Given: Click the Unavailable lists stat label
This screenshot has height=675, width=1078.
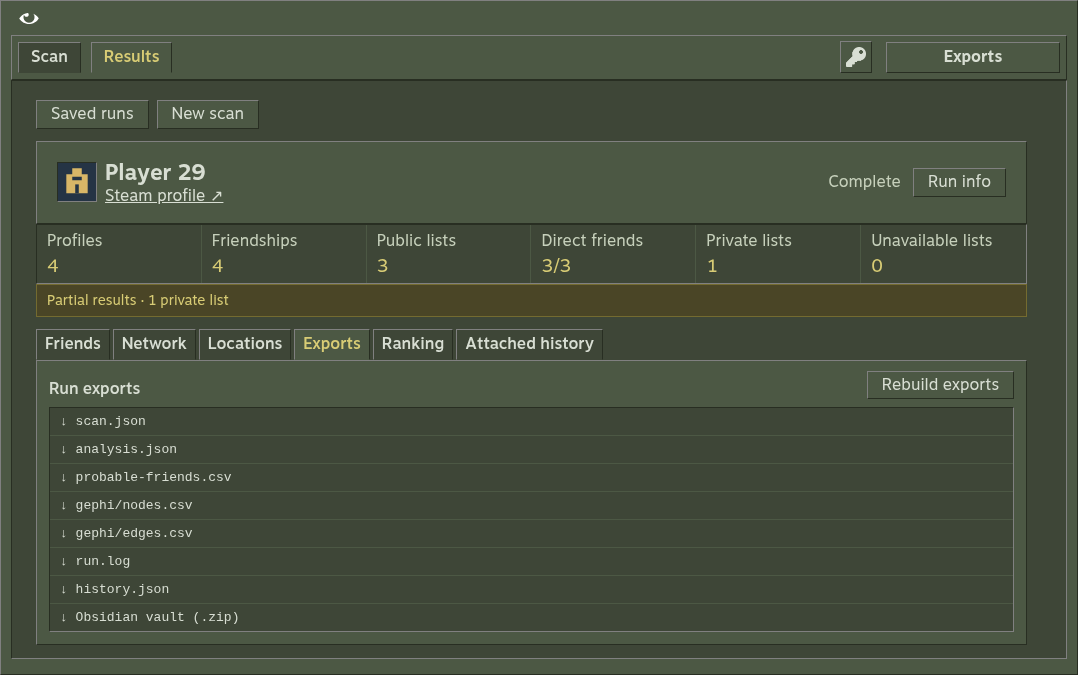Looking at the screenshot, I should click(x=932, y=241).
